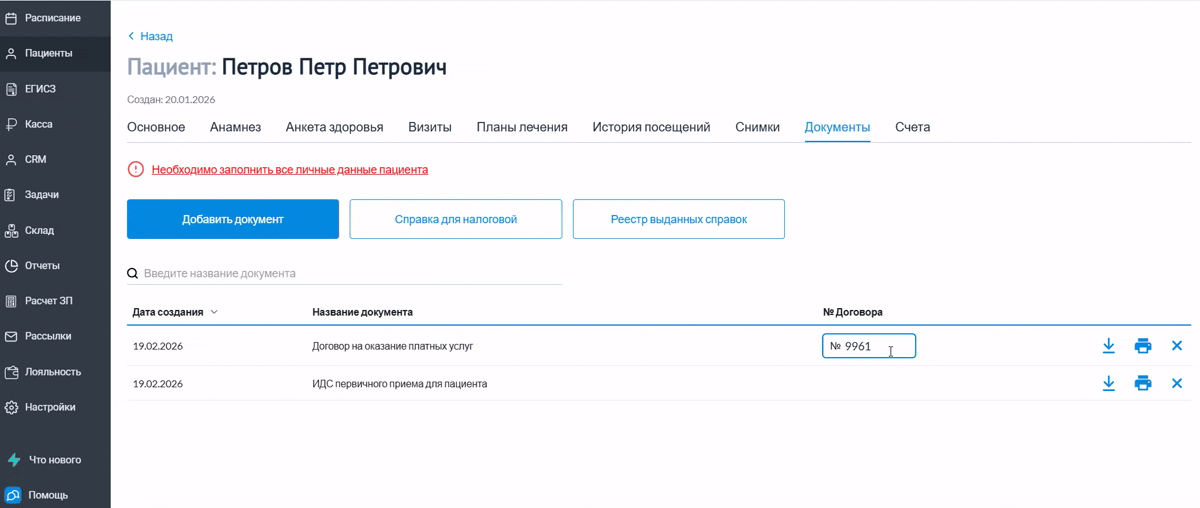The height and width of the screenshot is (508, 1200).
Task: Switch to the Снимки tab
Action: point(757,127)
